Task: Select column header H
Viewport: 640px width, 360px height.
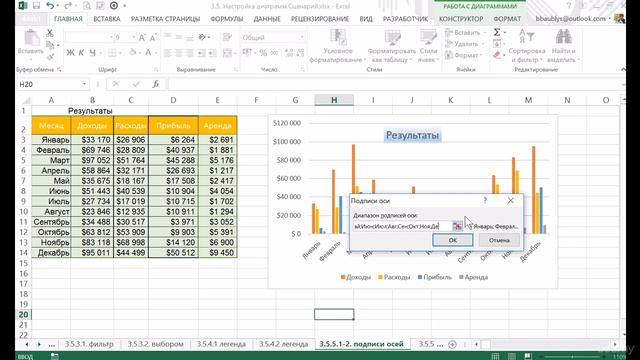Action: point(334,100)
